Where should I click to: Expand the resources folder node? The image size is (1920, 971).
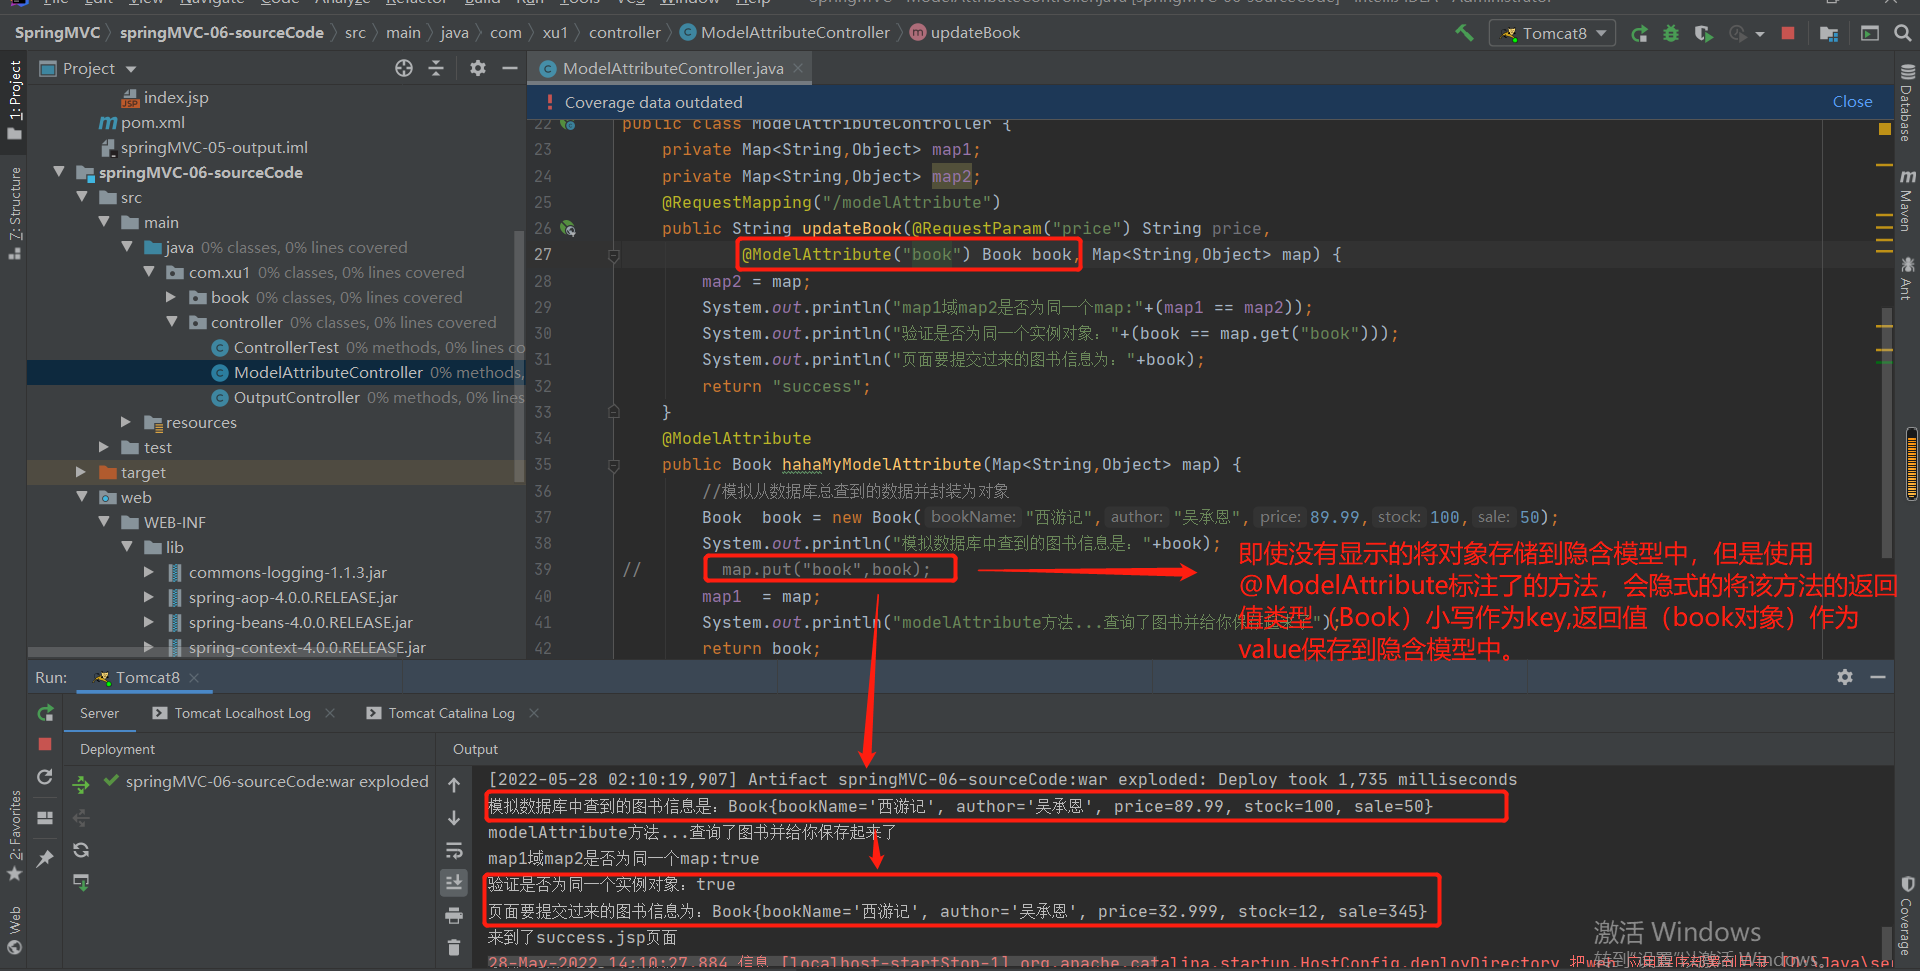pos(126,422)
